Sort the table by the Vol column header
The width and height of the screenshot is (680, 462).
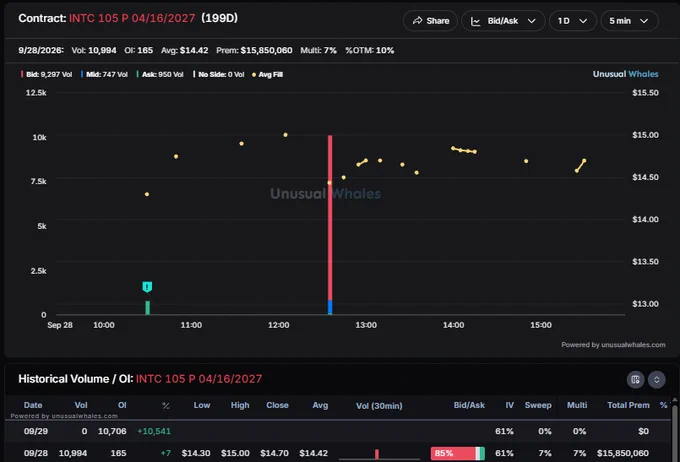coord(81,405)
